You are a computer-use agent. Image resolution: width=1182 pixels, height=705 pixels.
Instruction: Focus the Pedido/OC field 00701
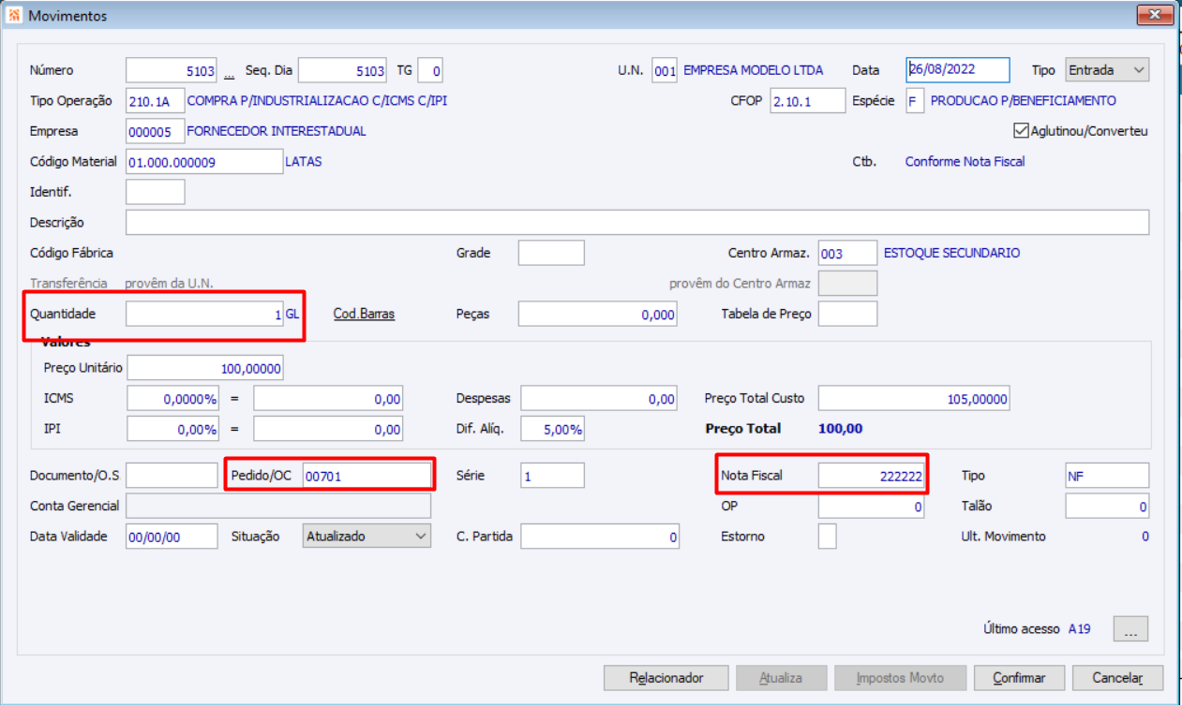point(366,476)
